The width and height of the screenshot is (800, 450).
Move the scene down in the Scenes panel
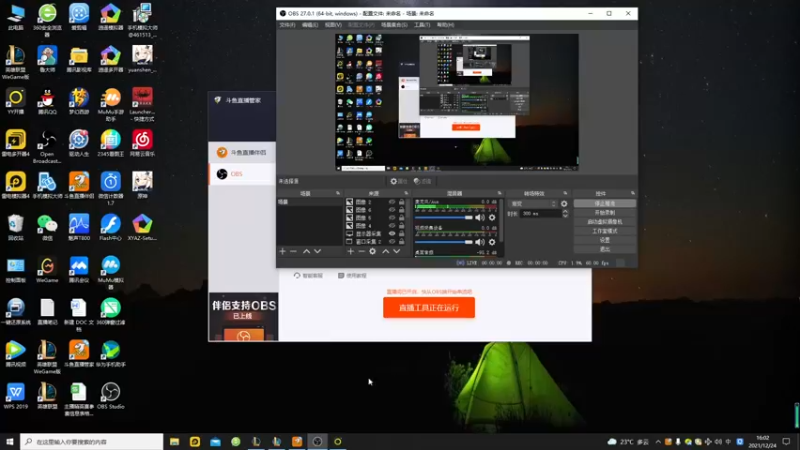click(317, 251)
